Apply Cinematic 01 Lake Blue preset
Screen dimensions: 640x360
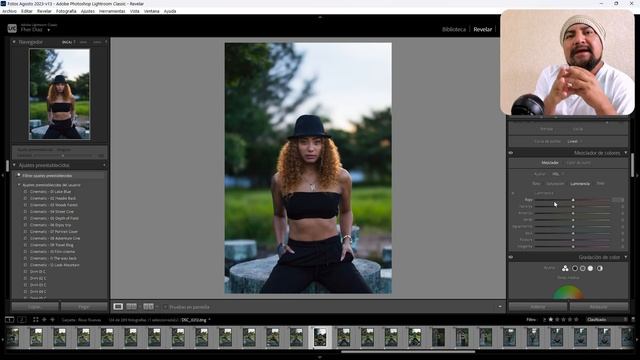[x=50, y=191]
